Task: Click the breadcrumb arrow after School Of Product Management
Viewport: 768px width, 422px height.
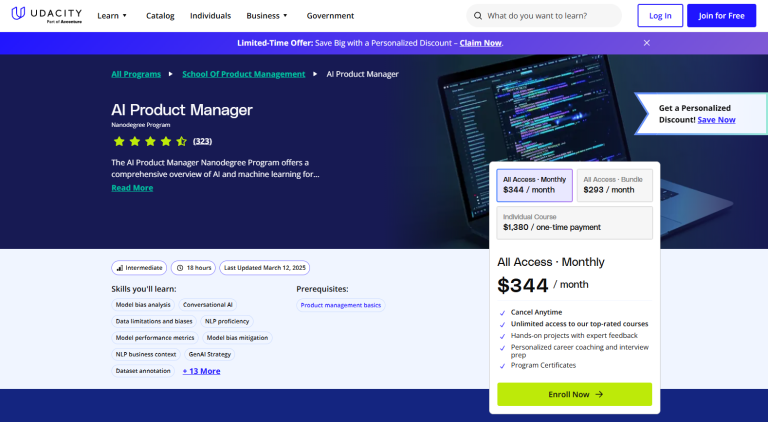Action: 315,74
